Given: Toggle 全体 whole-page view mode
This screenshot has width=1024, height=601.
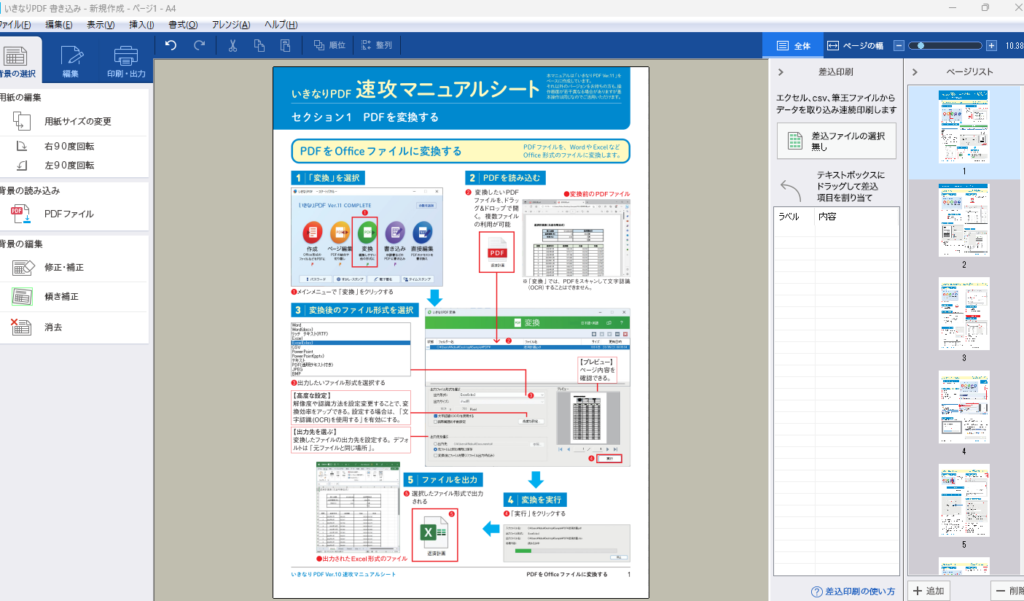Looking at the screenshot, I should (791, 46).
